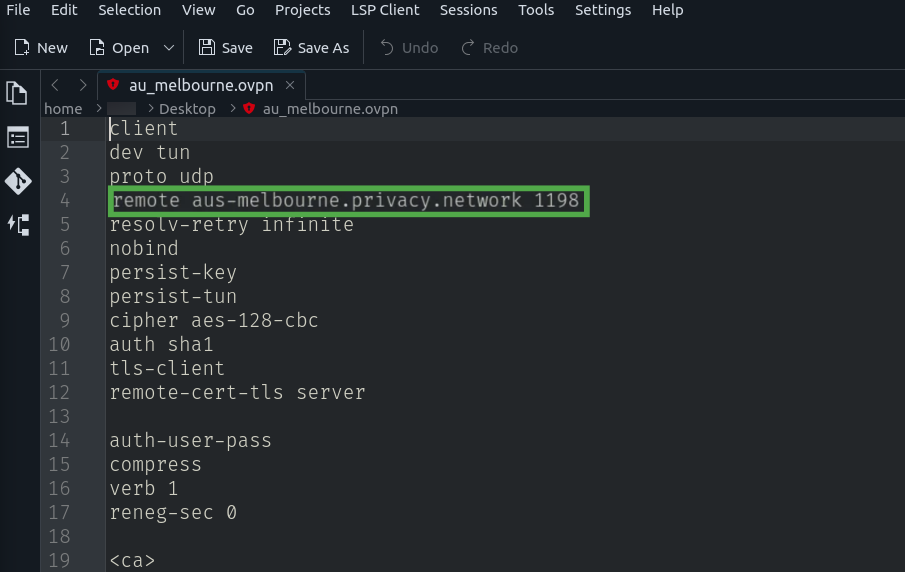Click line number 13 in the gutter
The image size is (905, 572).
tap(59, 416)
